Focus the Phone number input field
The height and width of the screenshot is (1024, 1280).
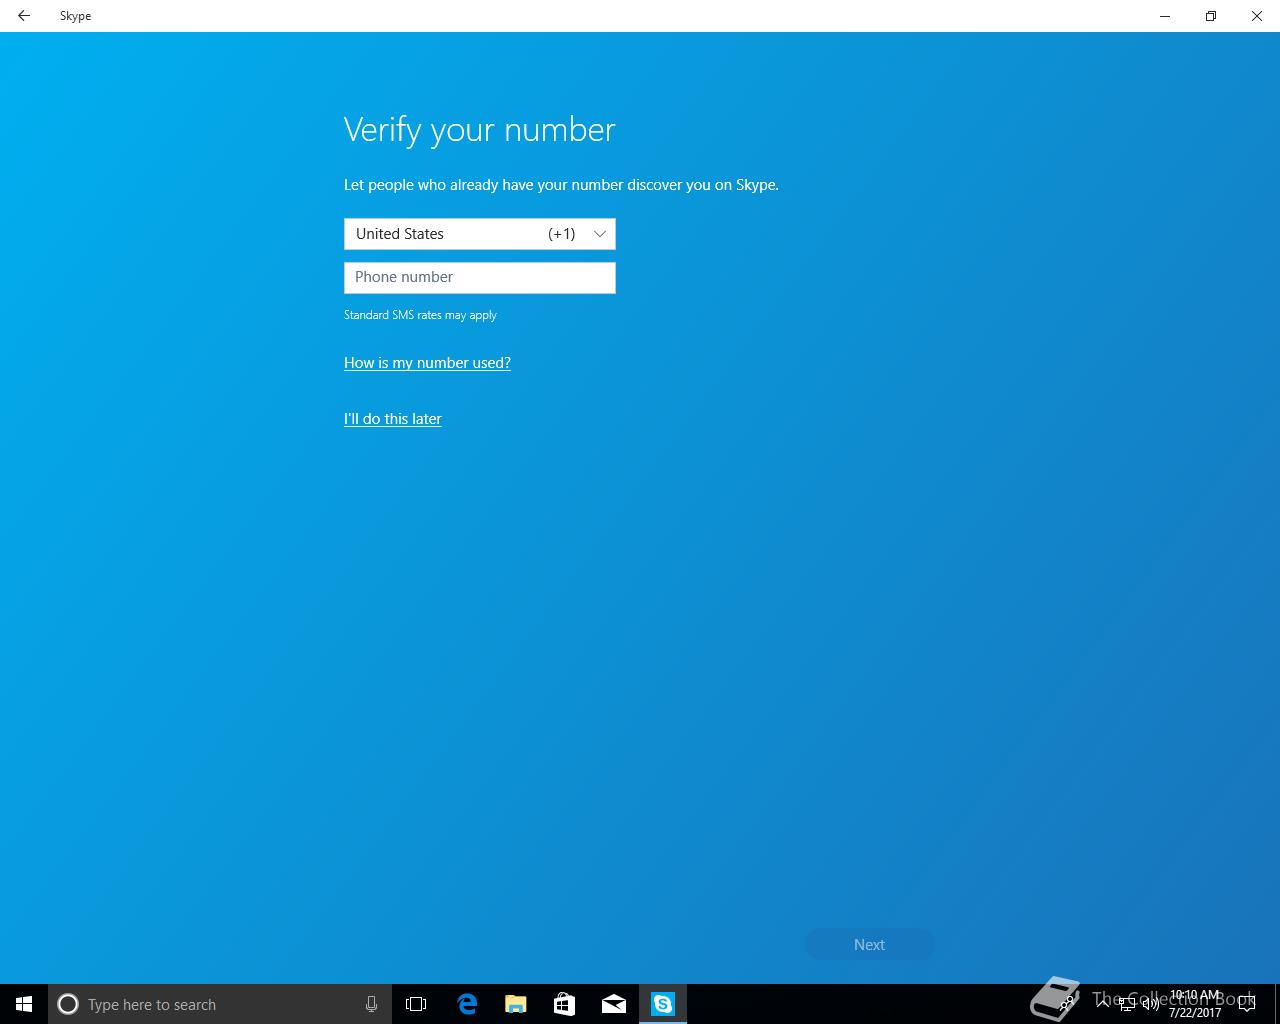480,278
